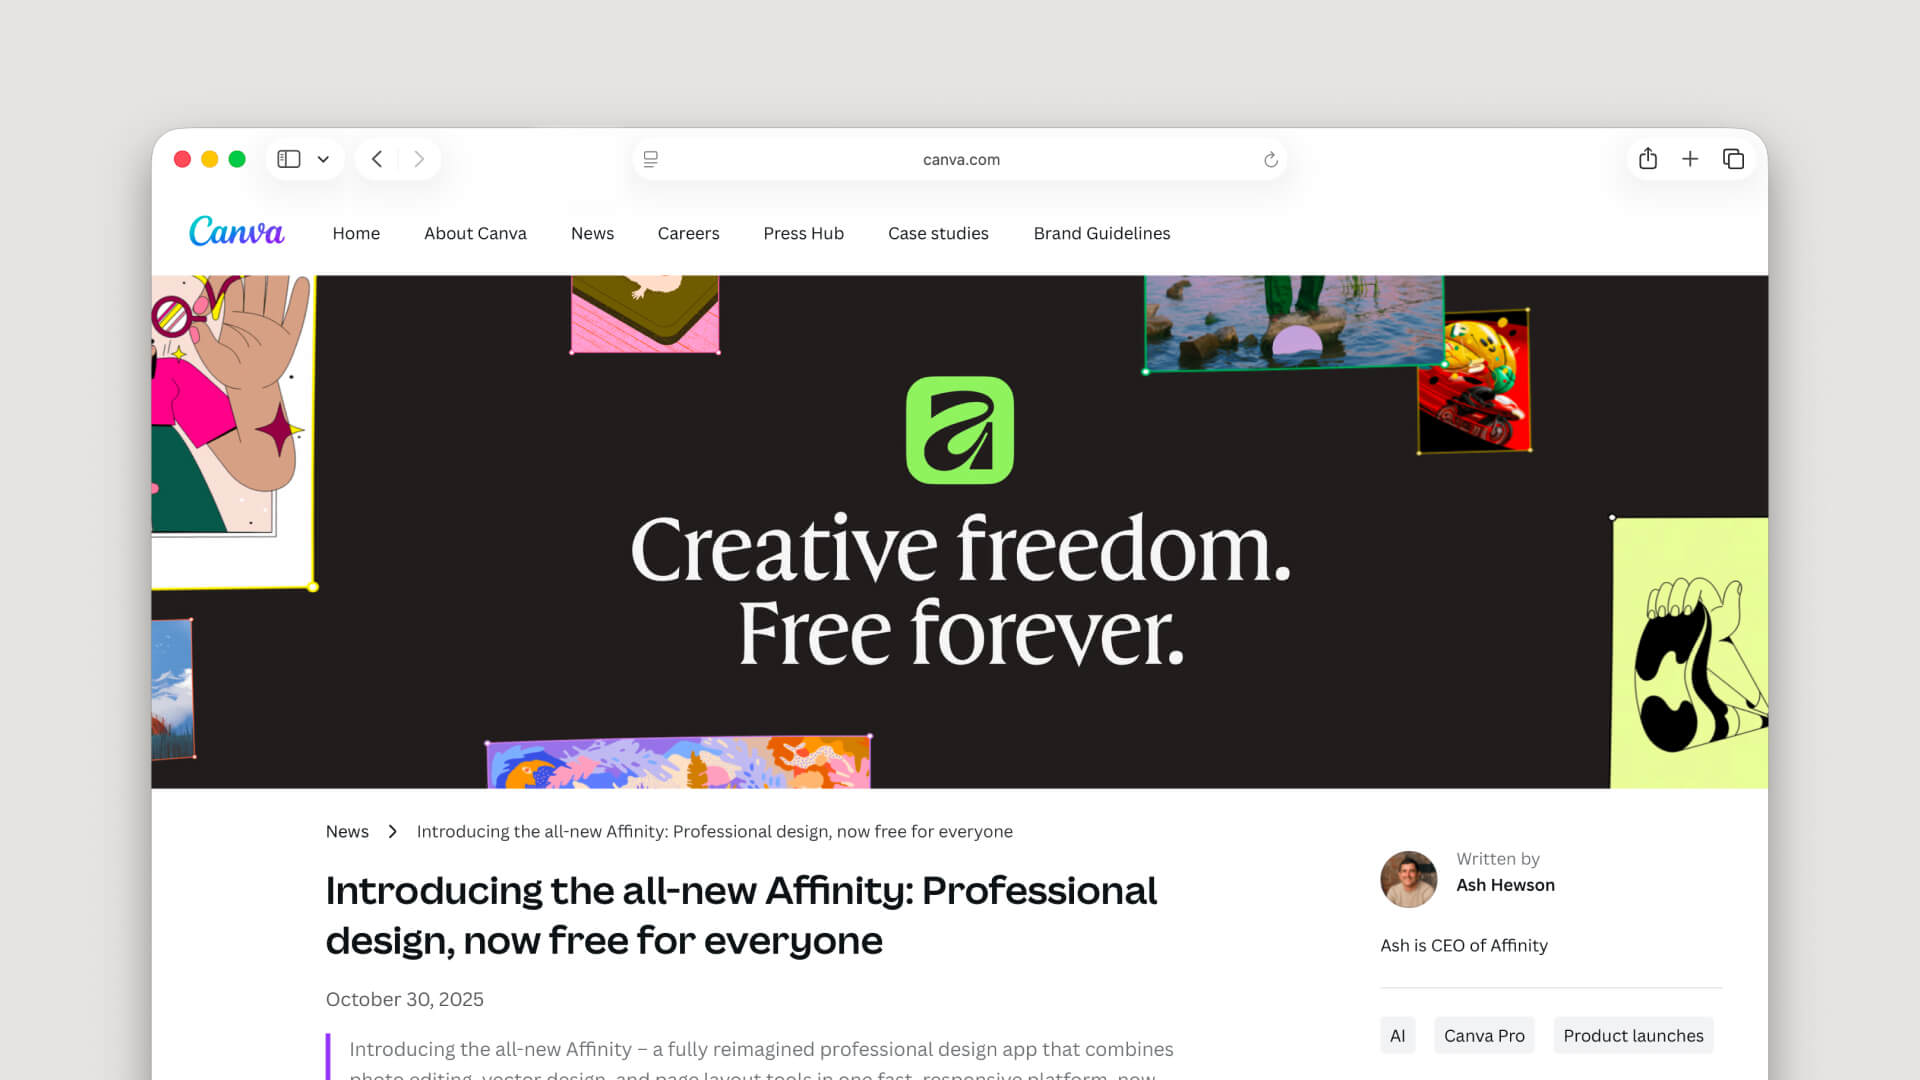Click the AI tag chip
This screenshot has height=1080, width=1920.
(1397, 1036)
